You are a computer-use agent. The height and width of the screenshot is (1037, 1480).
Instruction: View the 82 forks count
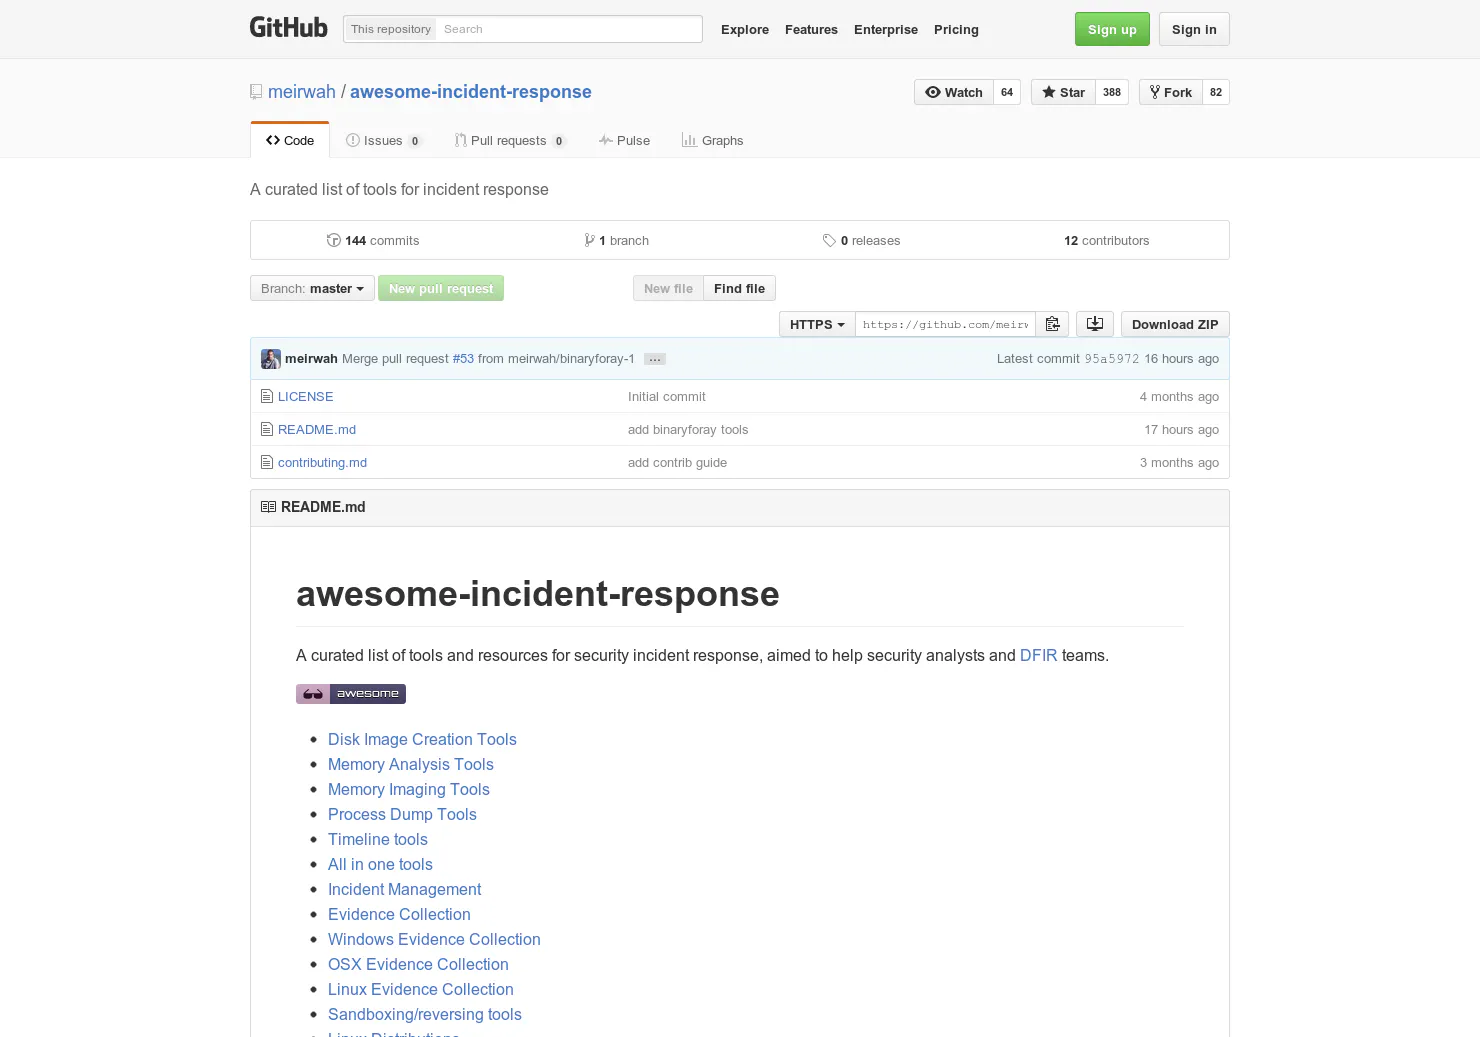coord(1216,92)
